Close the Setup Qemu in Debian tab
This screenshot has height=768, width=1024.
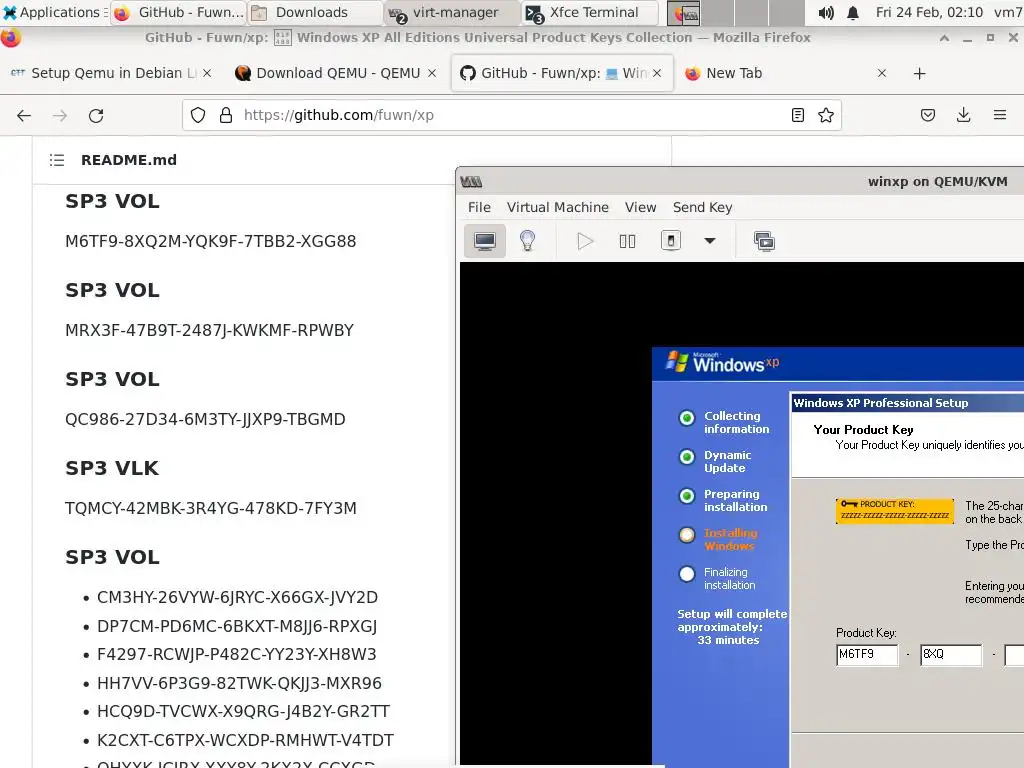point(207,73)
